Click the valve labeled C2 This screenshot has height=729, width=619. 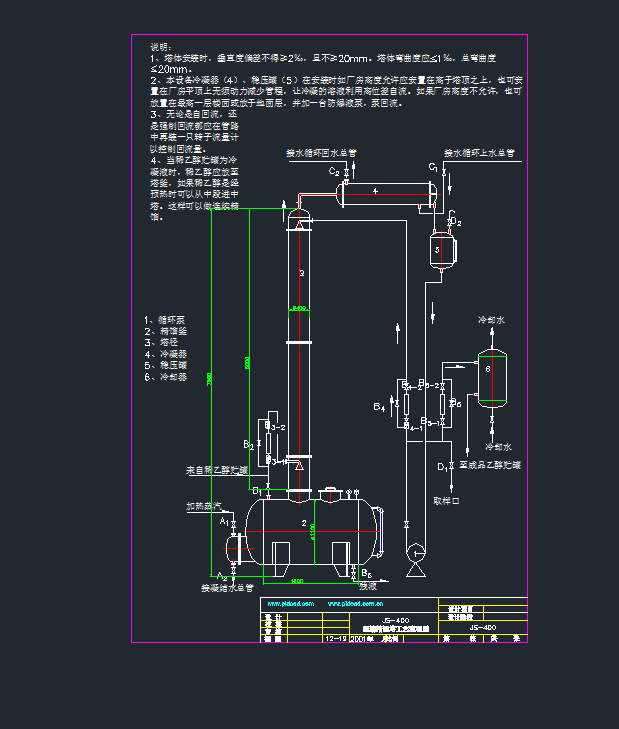(x=345, y=173)
